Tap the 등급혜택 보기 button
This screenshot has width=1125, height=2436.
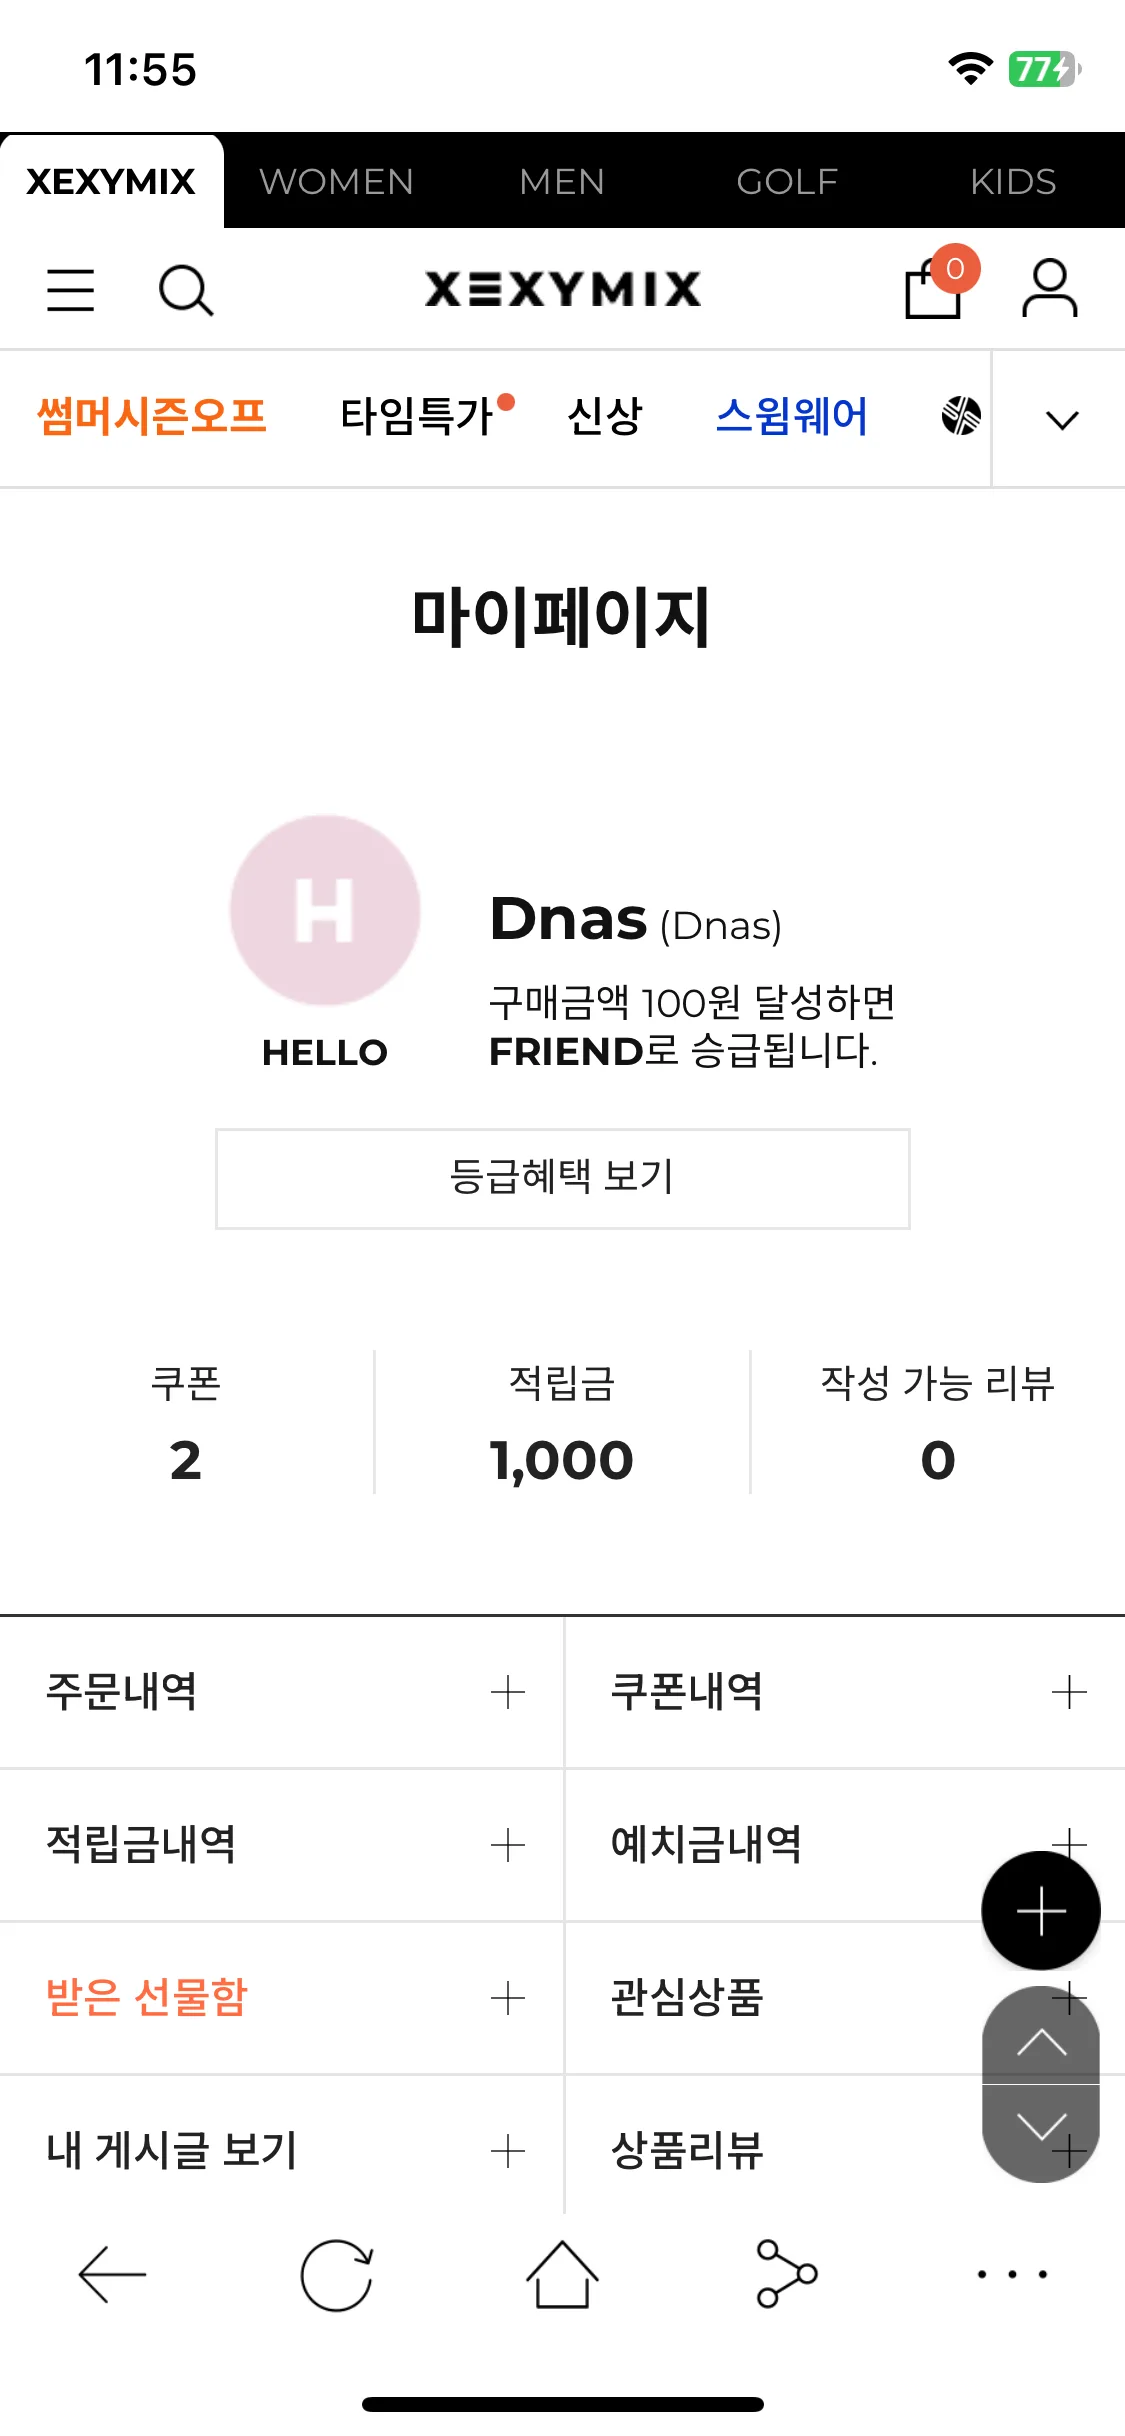pos(563,1178)
